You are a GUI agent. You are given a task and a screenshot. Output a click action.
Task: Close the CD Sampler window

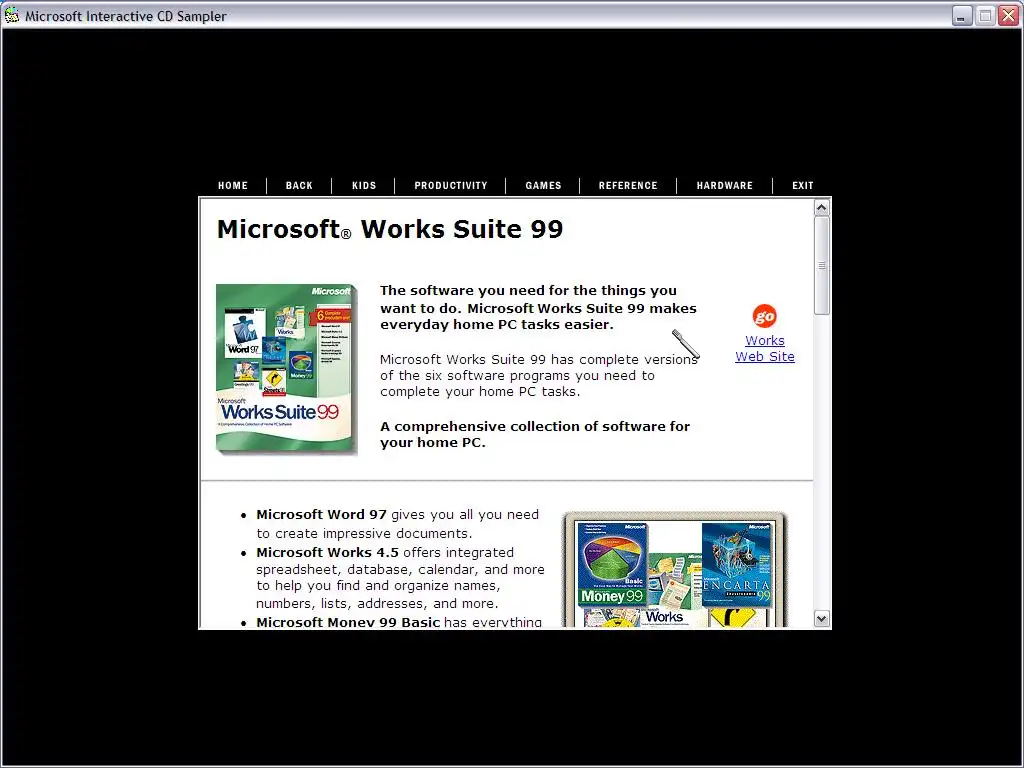coord(1008,16)
